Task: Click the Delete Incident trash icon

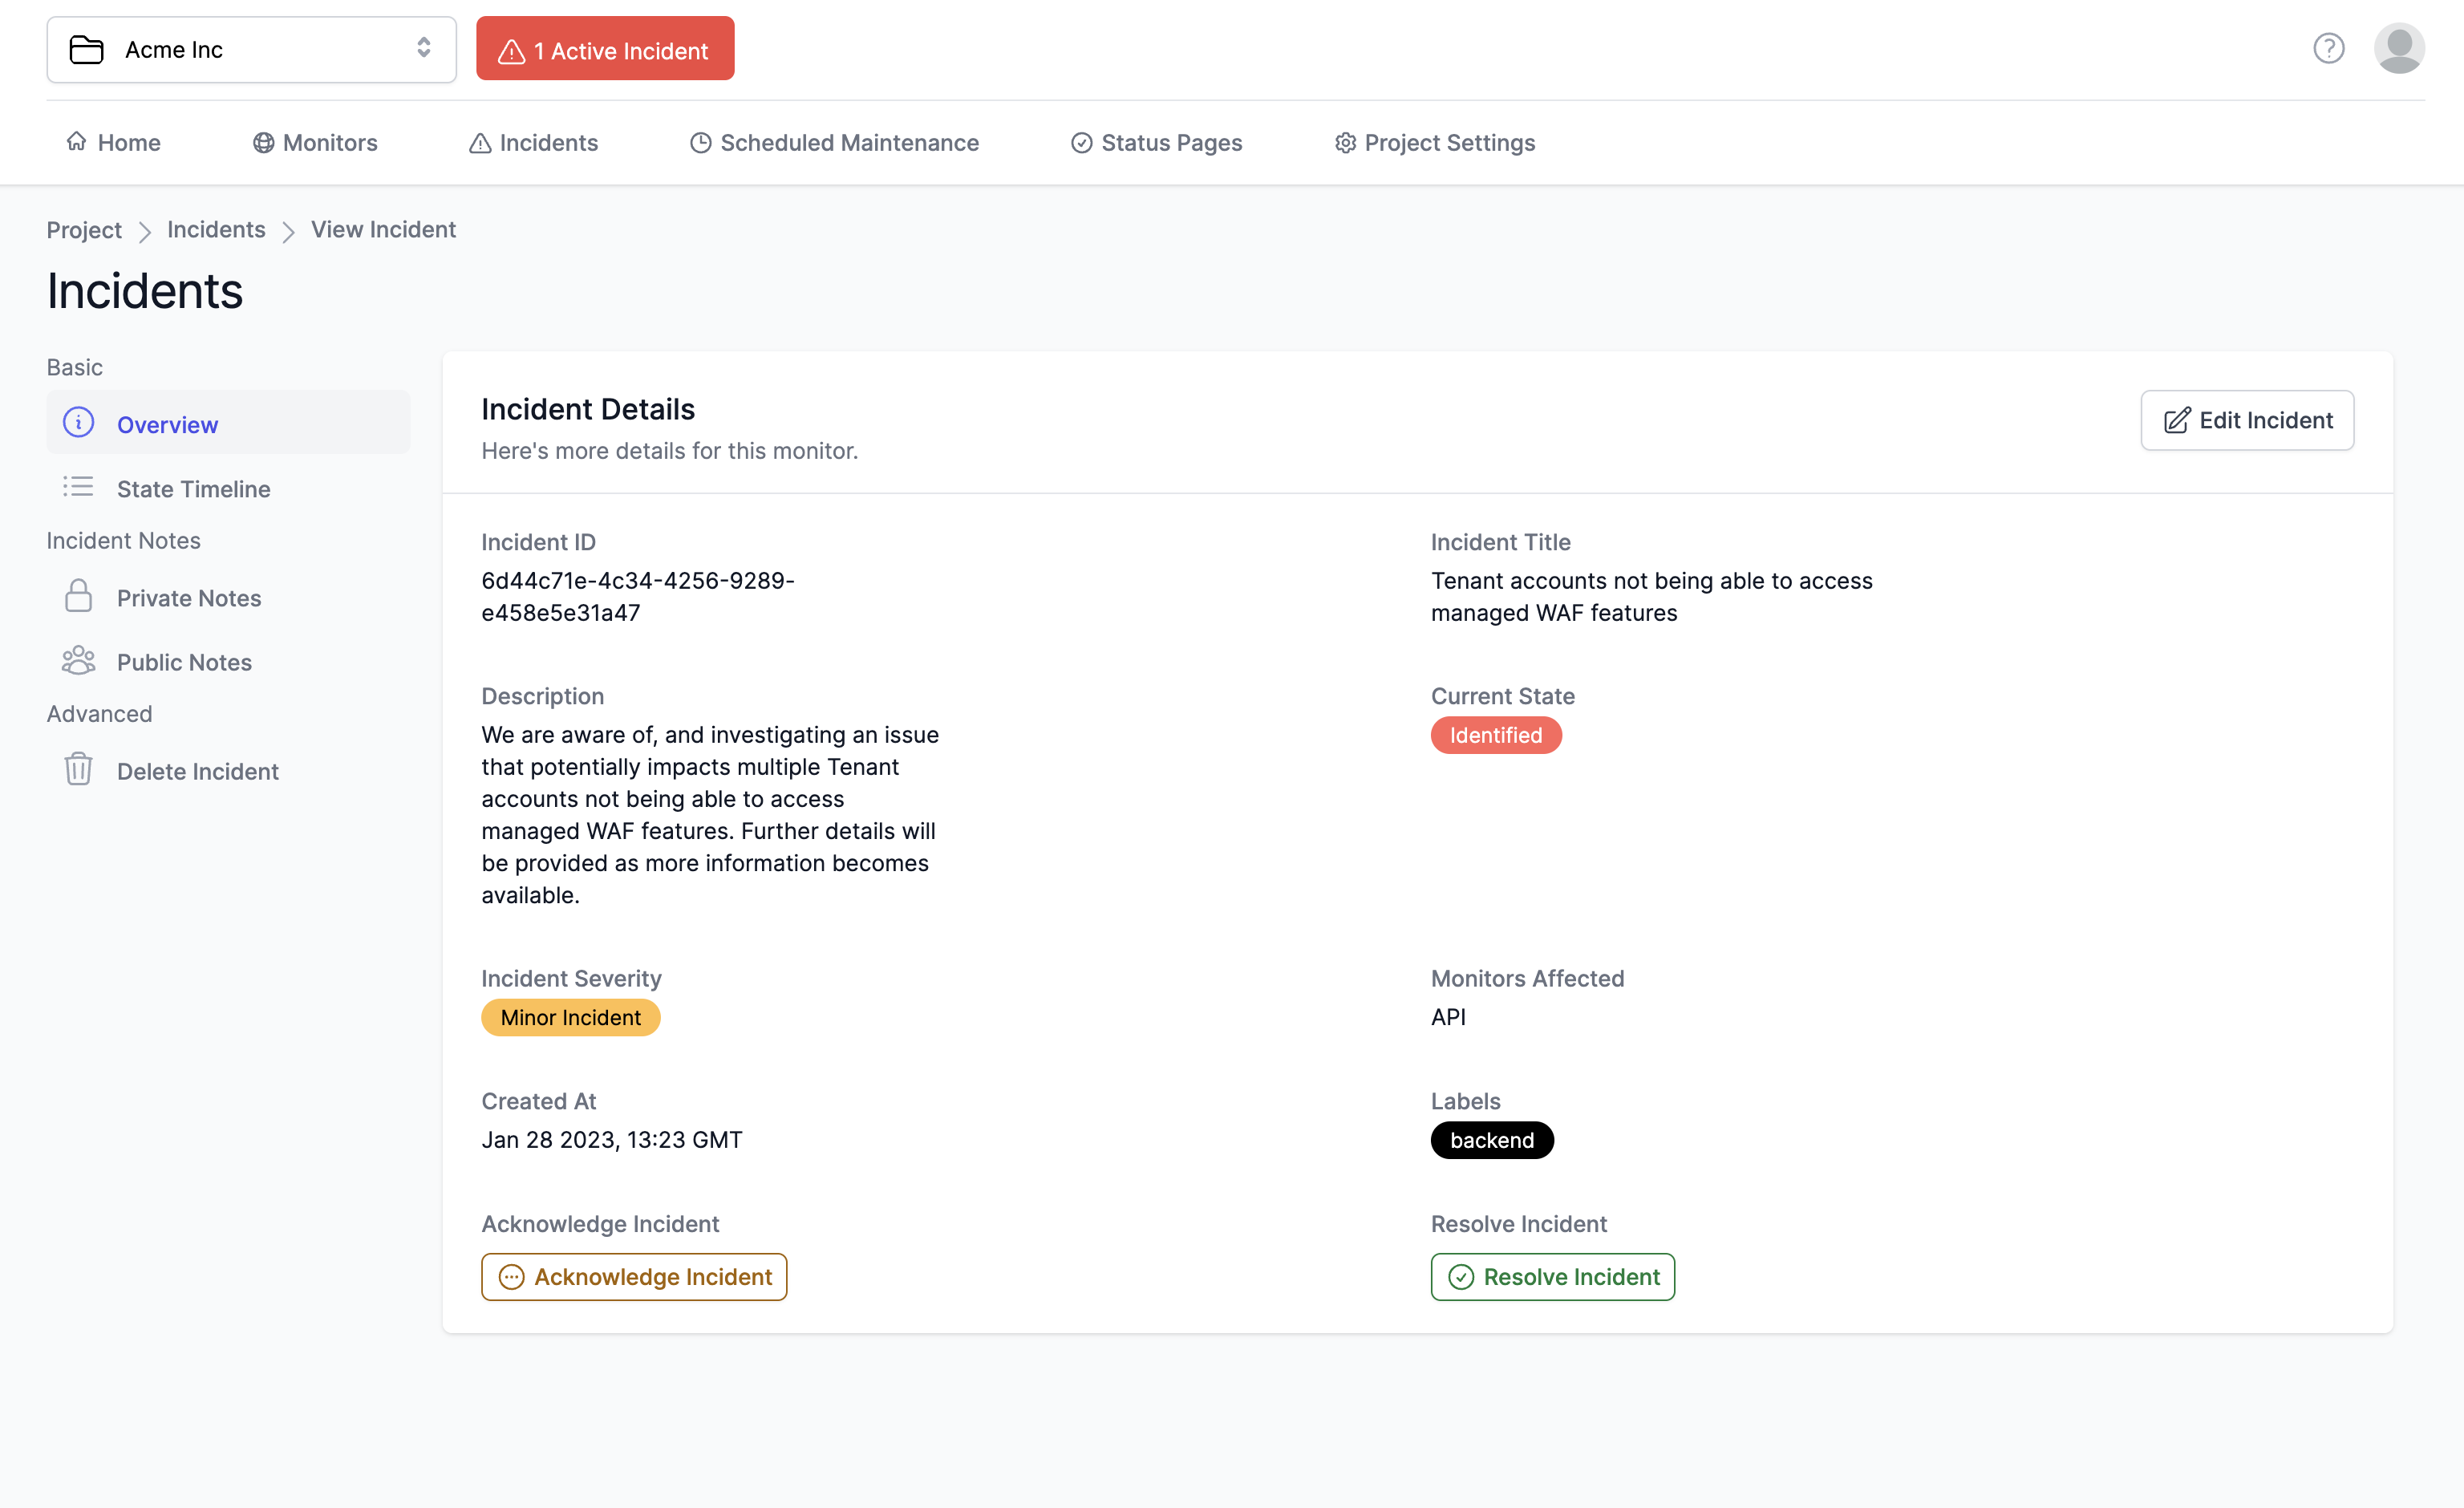Action: pyautogui.click(x=78, y=769)
